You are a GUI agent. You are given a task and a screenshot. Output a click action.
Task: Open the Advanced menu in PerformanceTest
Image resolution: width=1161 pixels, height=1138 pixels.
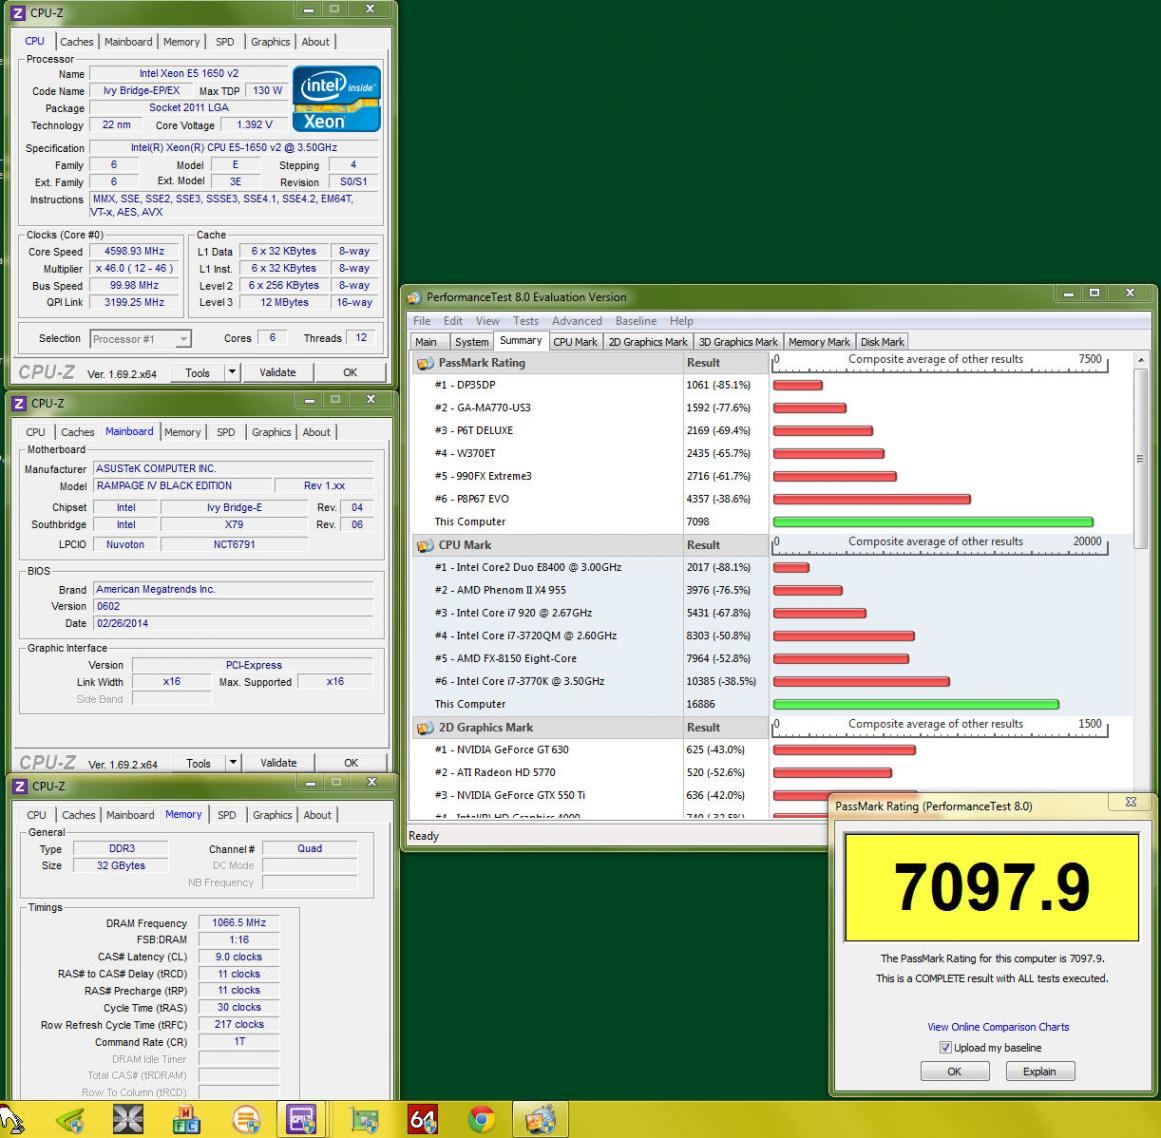(x=577, y=321)
